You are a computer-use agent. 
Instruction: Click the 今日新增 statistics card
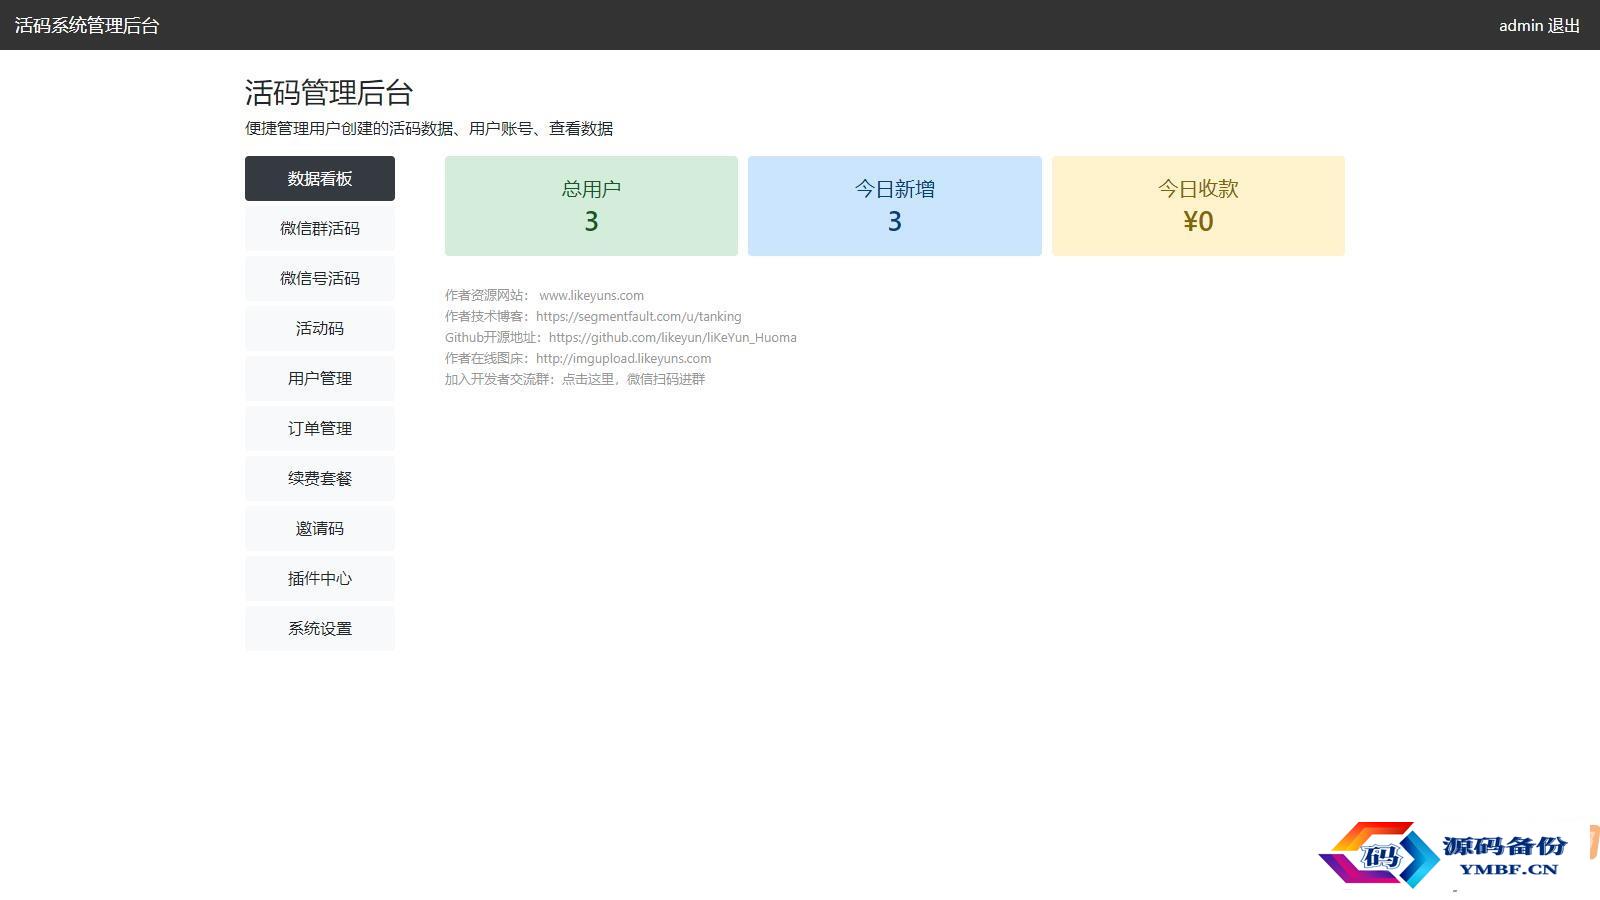pyautogui.click(x=895, y=206)
